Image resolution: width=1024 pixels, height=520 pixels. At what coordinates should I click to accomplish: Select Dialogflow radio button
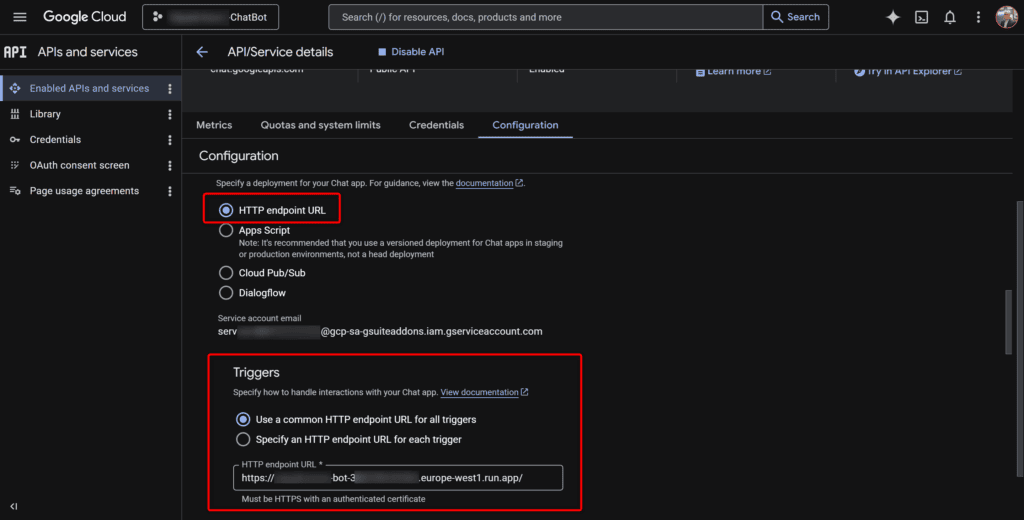tap(226, 293)
